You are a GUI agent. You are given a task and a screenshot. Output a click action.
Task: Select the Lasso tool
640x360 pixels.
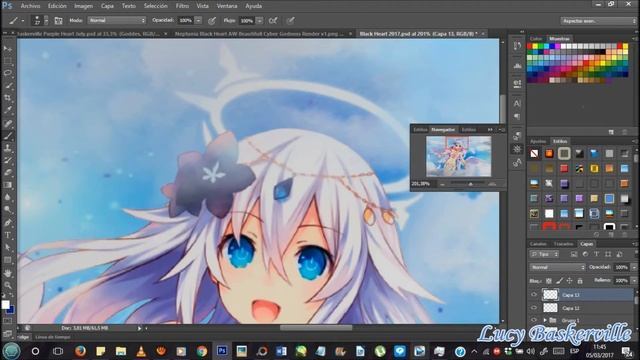tap(7, 73)
